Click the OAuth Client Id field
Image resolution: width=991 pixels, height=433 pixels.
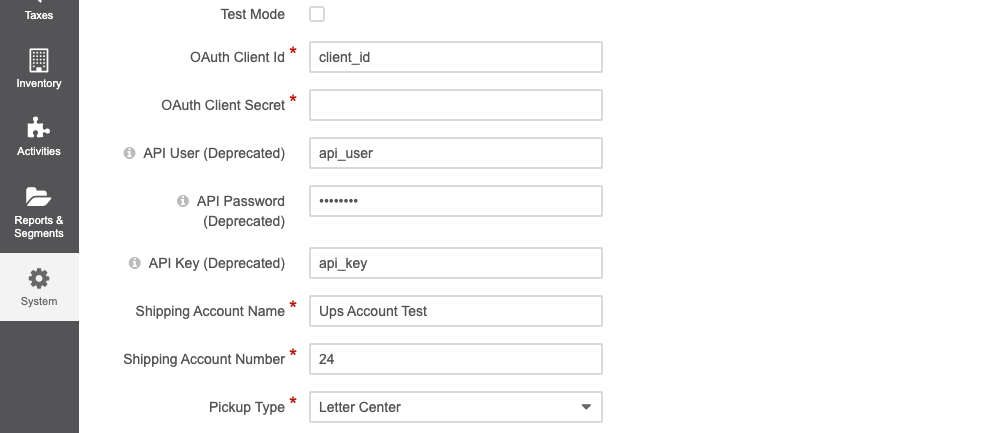click(x=455, y=57)
